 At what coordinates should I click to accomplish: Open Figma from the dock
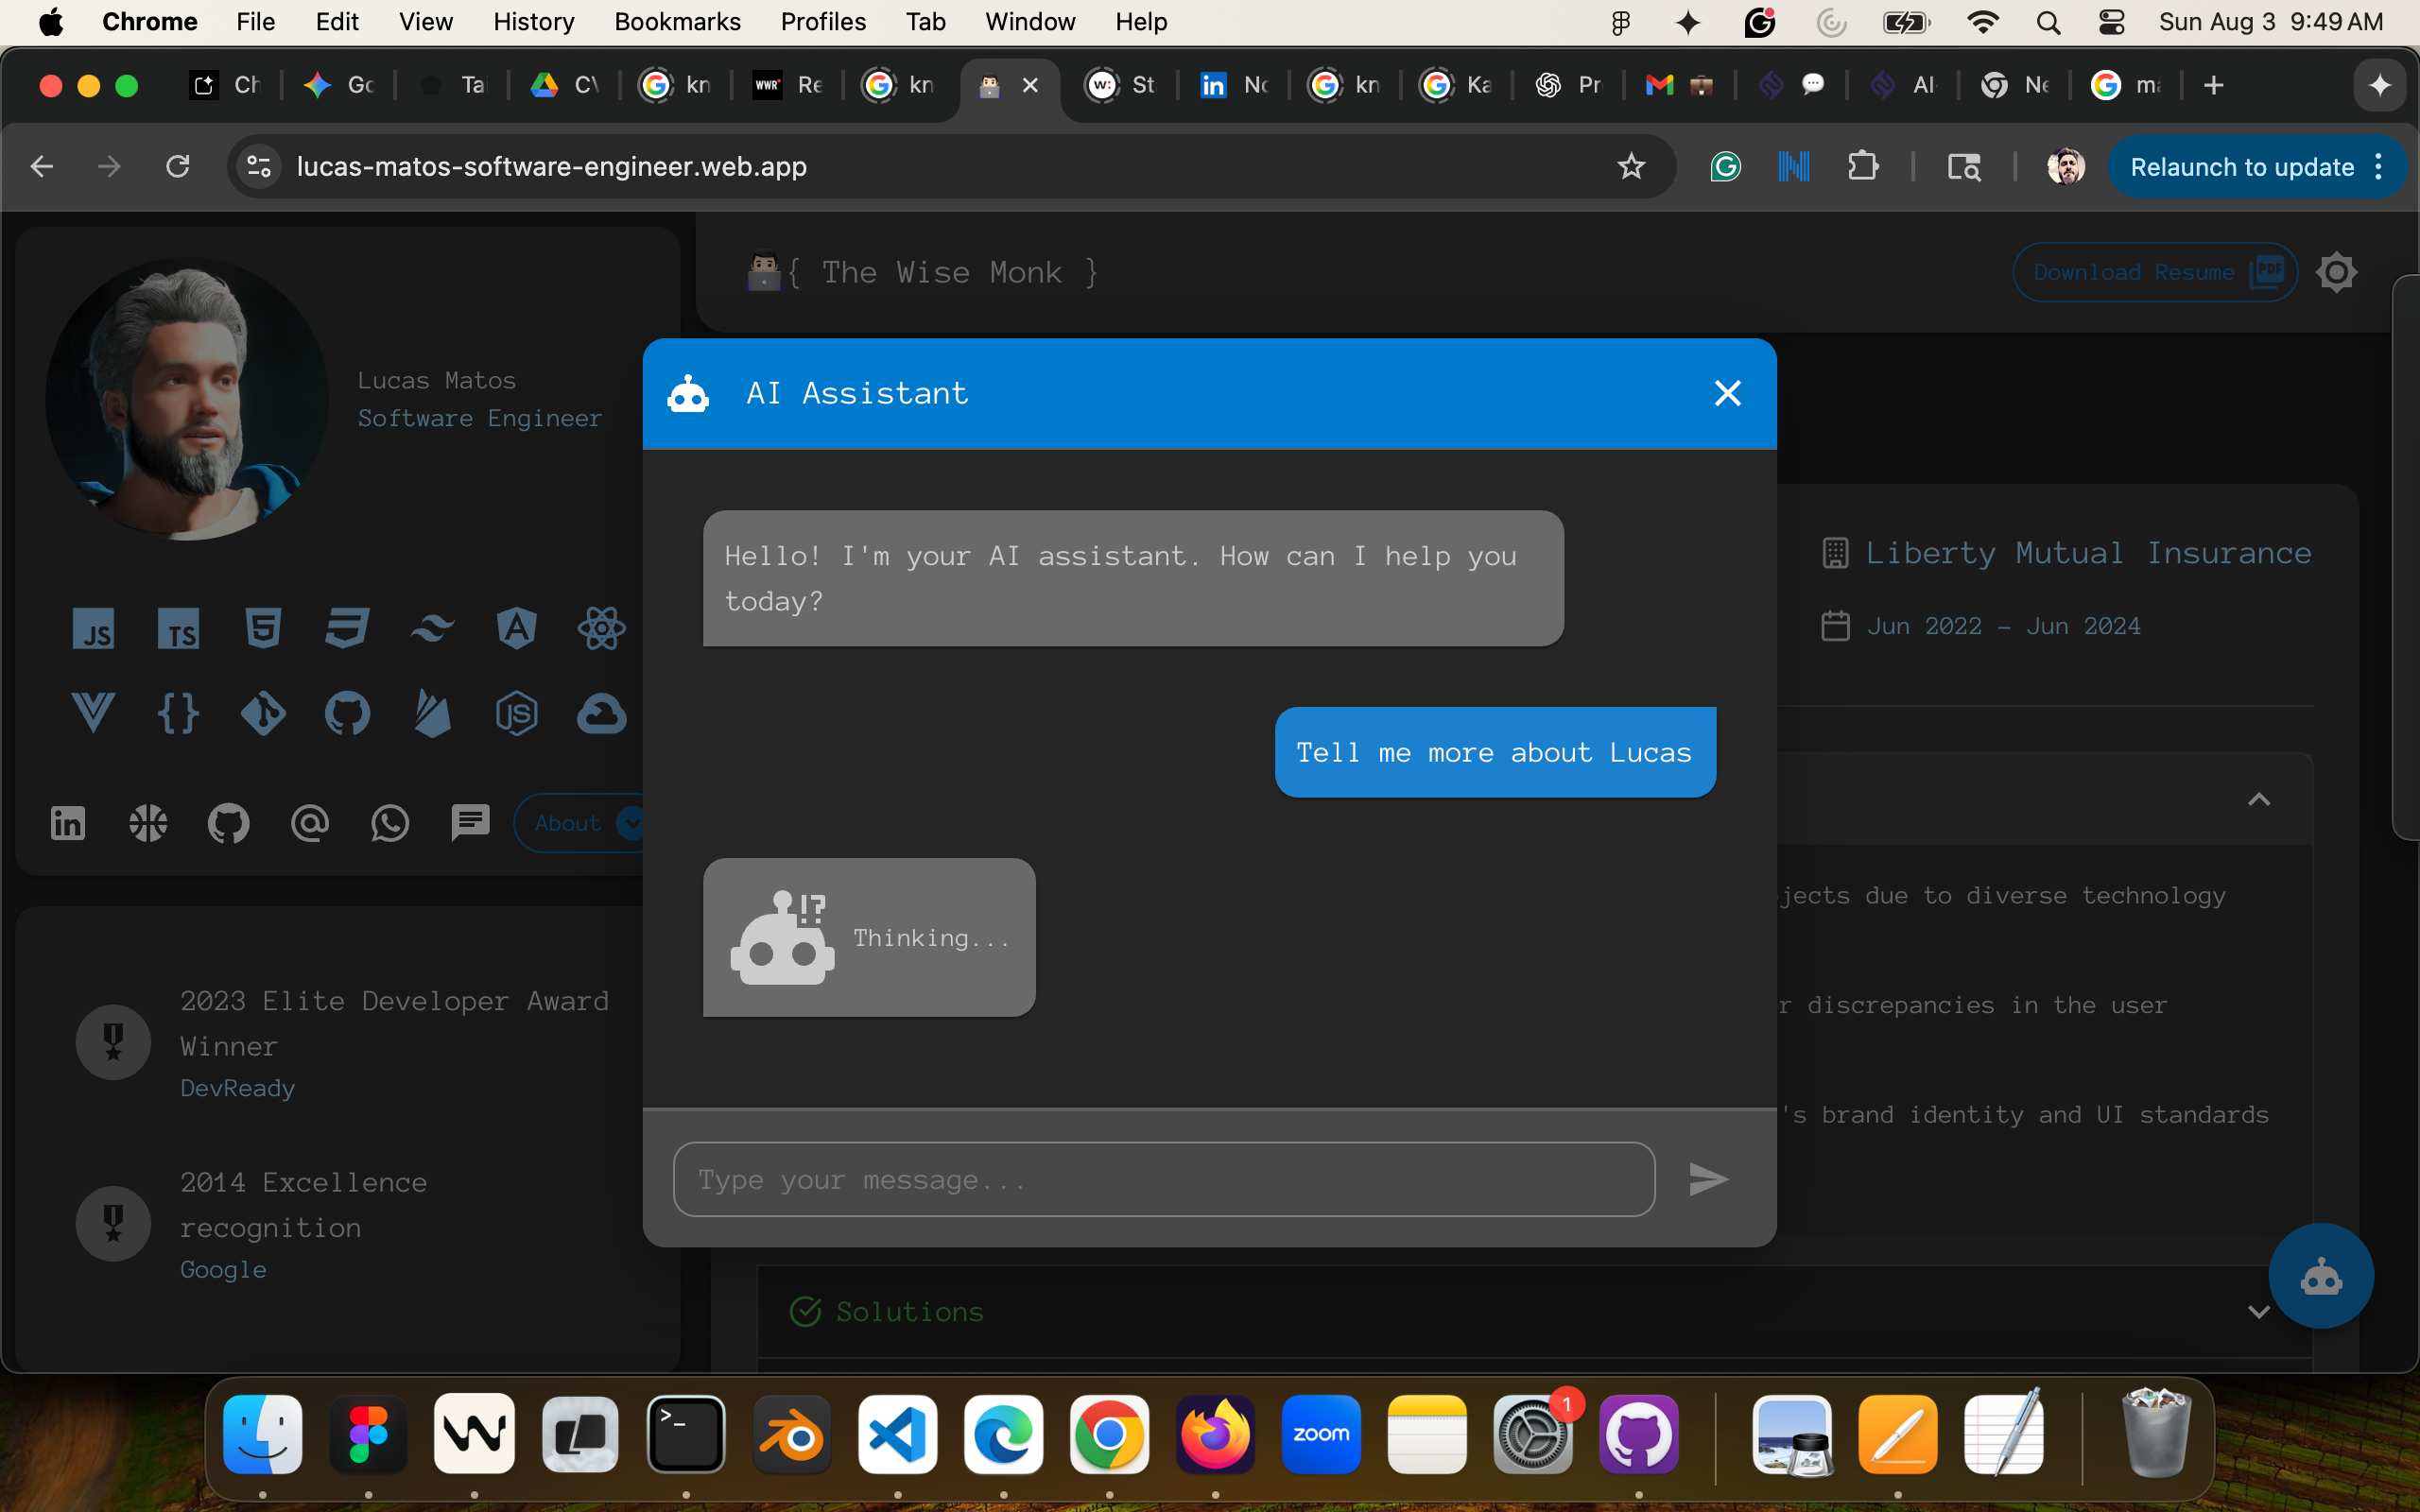tap(368, 1434)
